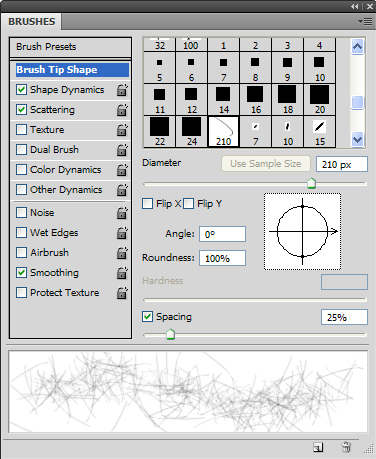Close the Brushes panel with the X

370,6
